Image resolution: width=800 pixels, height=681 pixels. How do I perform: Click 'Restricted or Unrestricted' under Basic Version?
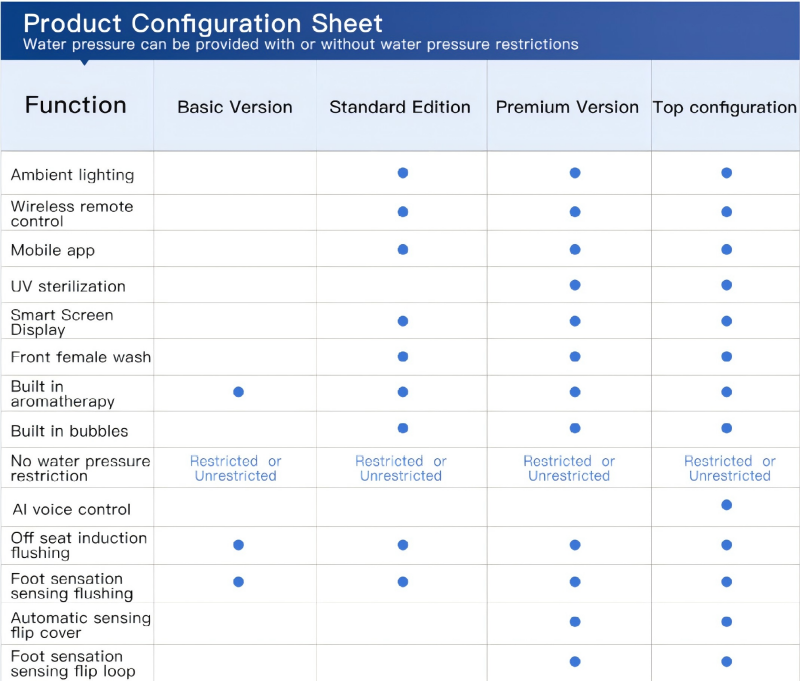[x=236, y=468]
